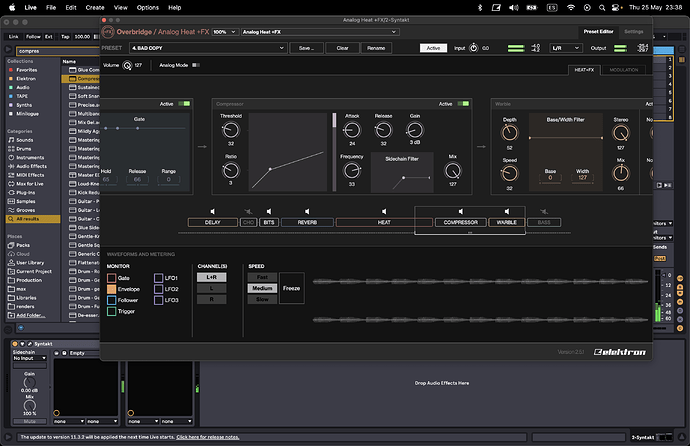This screenshot has width=690, height=446.
Task: Enable Analog Mode switch
Action: point(195,65)
